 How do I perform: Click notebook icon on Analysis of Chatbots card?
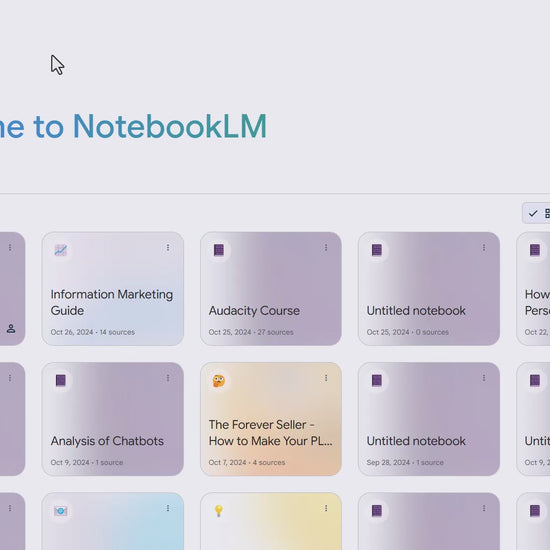[61, 380]
